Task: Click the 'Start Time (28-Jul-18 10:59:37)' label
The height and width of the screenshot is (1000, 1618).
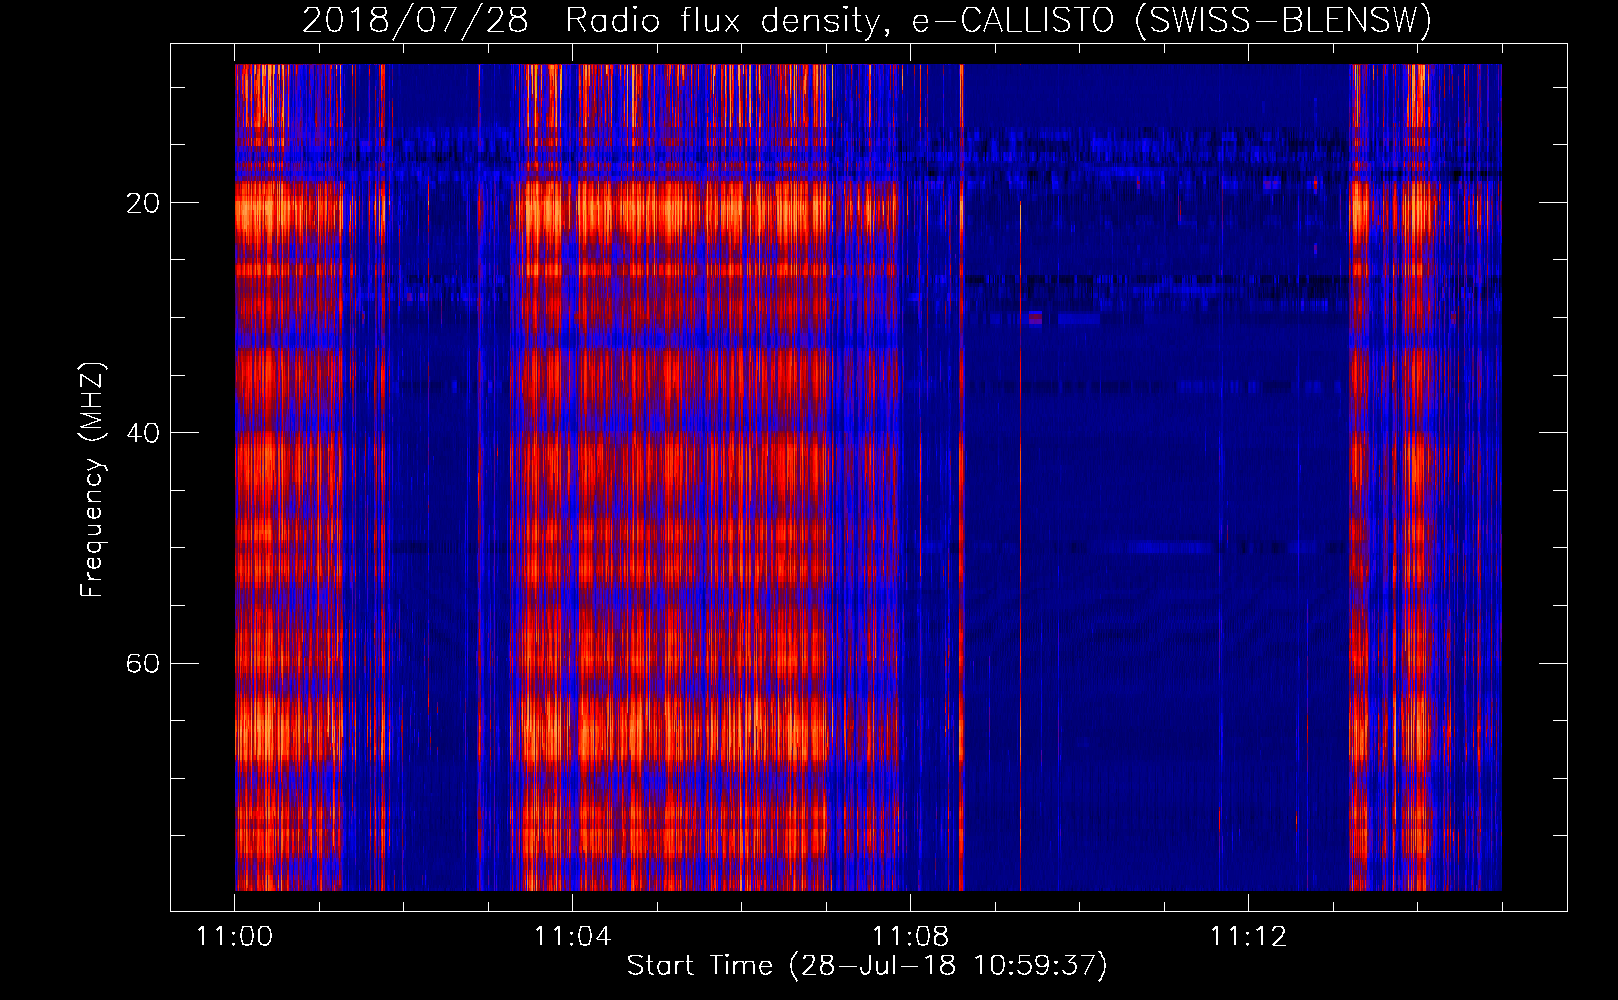Action: (867, 966)
